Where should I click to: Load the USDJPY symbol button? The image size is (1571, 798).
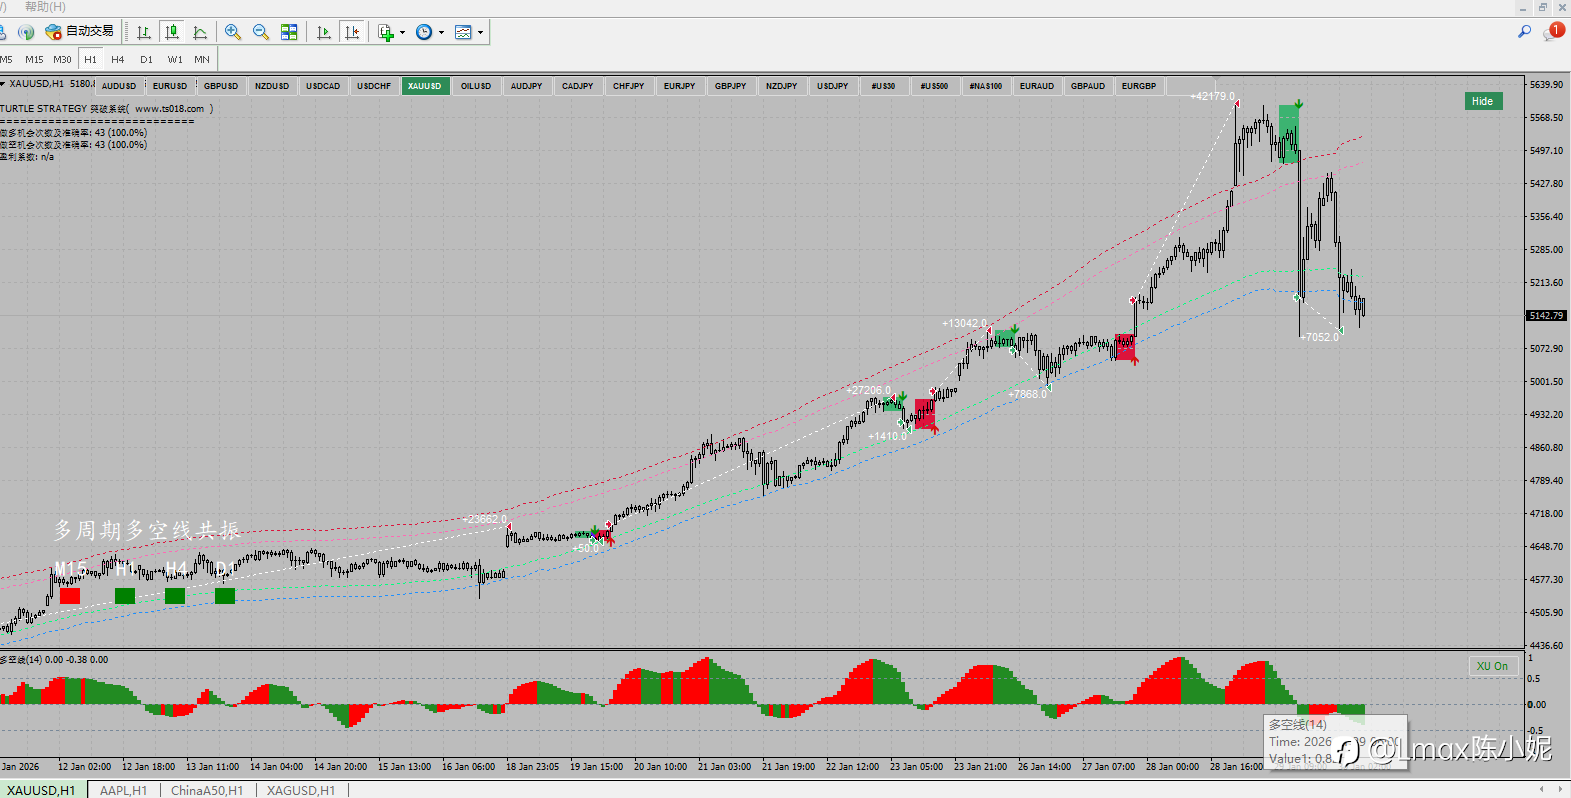(x=833, y=86)
